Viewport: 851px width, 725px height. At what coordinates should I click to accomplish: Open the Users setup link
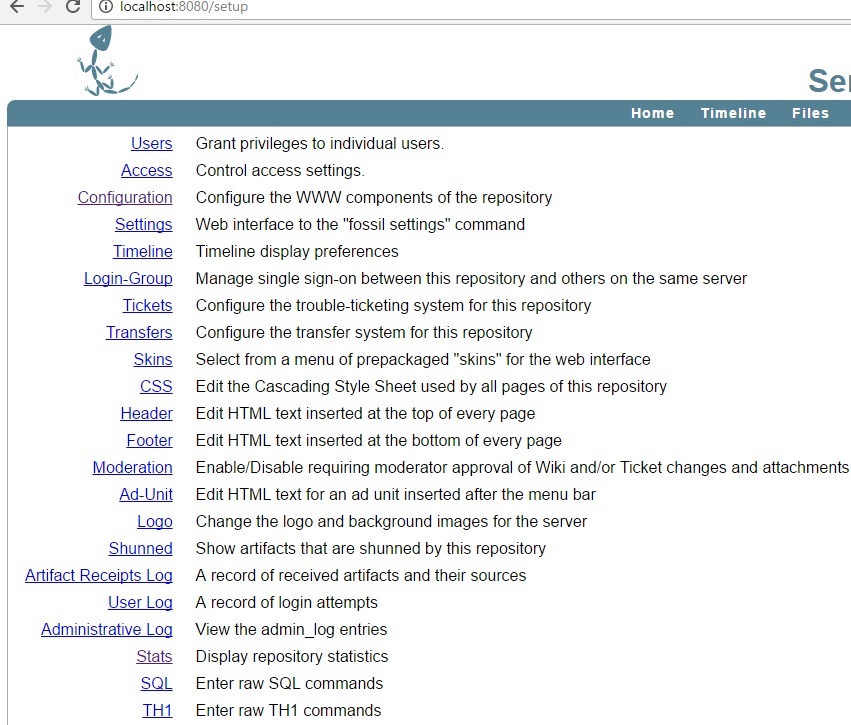point(151,144)
